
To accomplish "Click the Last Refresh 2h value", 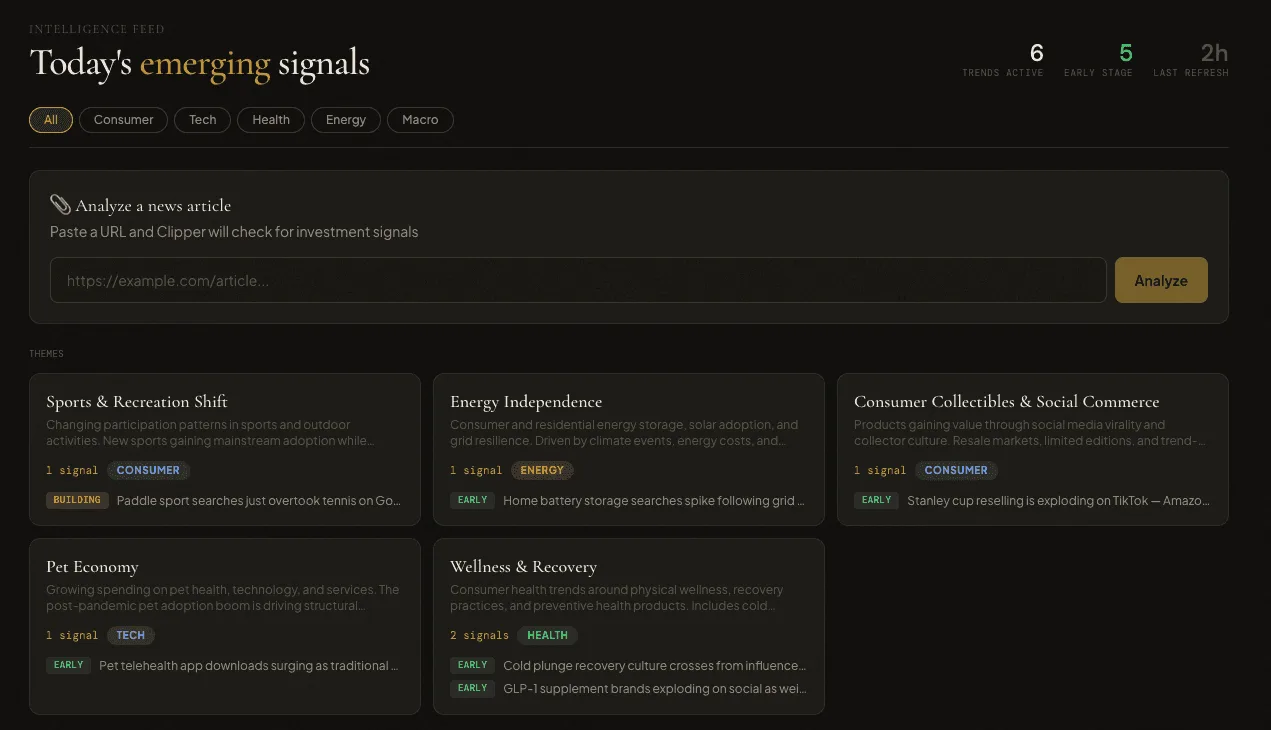I will click(1214, 53).
